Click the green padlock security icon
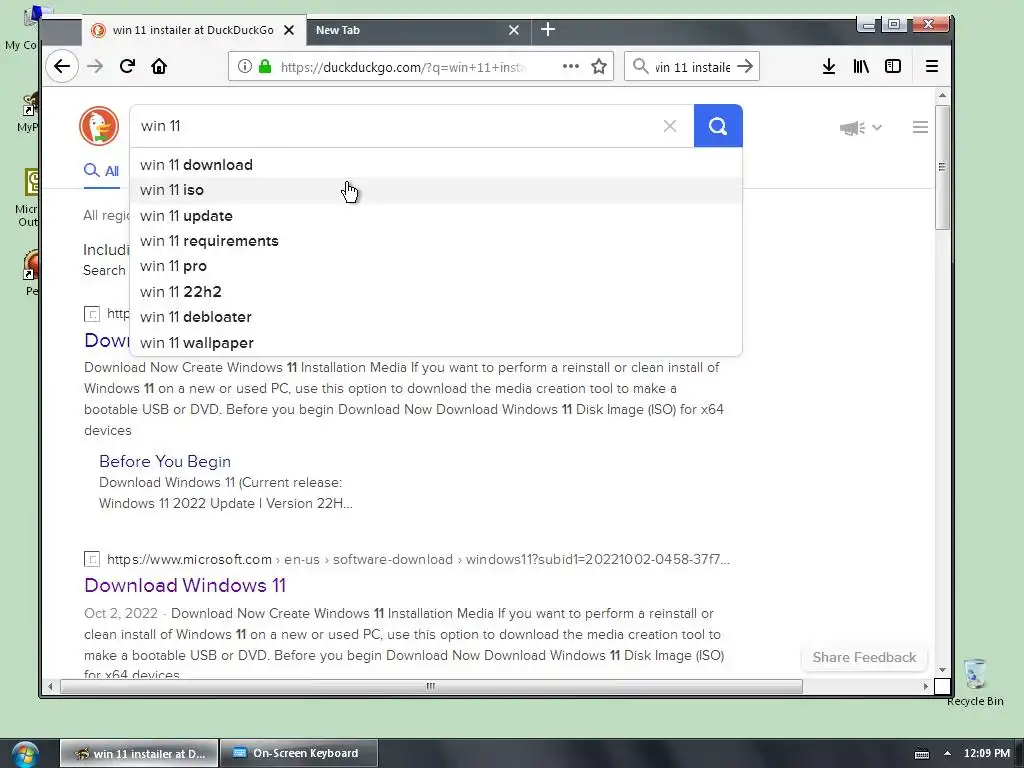This screenshot has width=1024, height=768. (264, 66)
